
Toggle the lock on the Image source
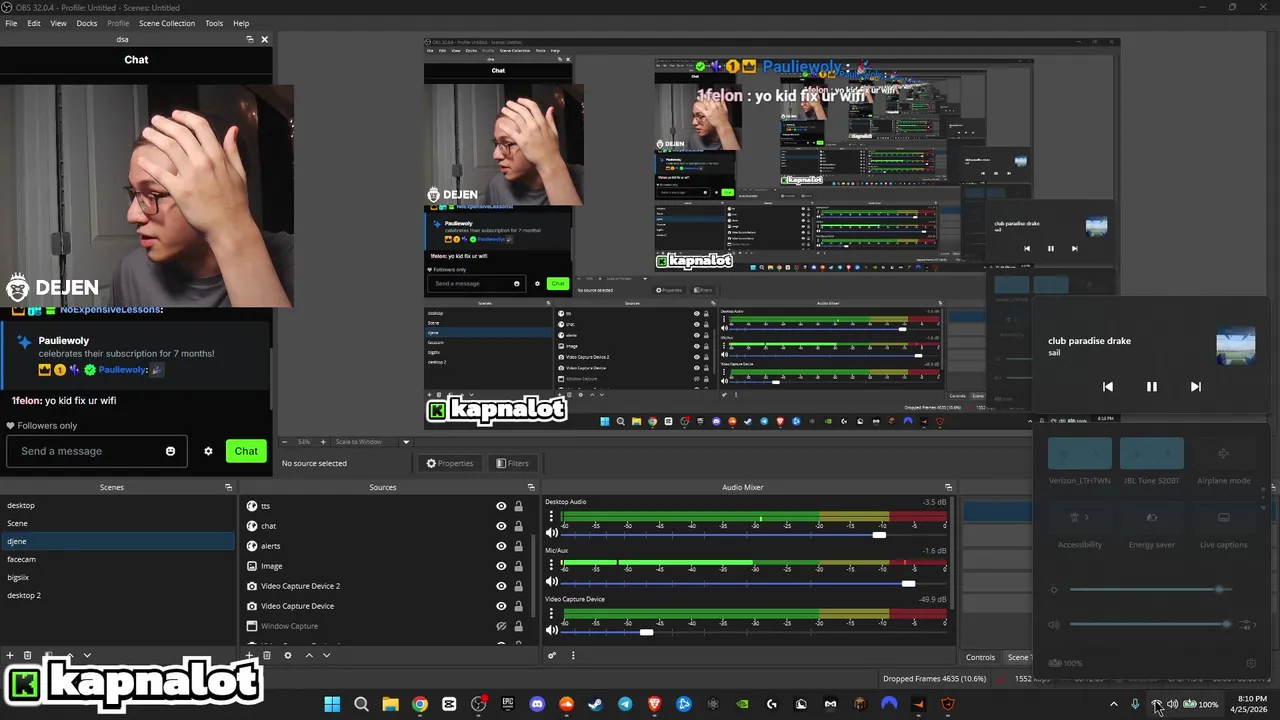click(518, 566)
